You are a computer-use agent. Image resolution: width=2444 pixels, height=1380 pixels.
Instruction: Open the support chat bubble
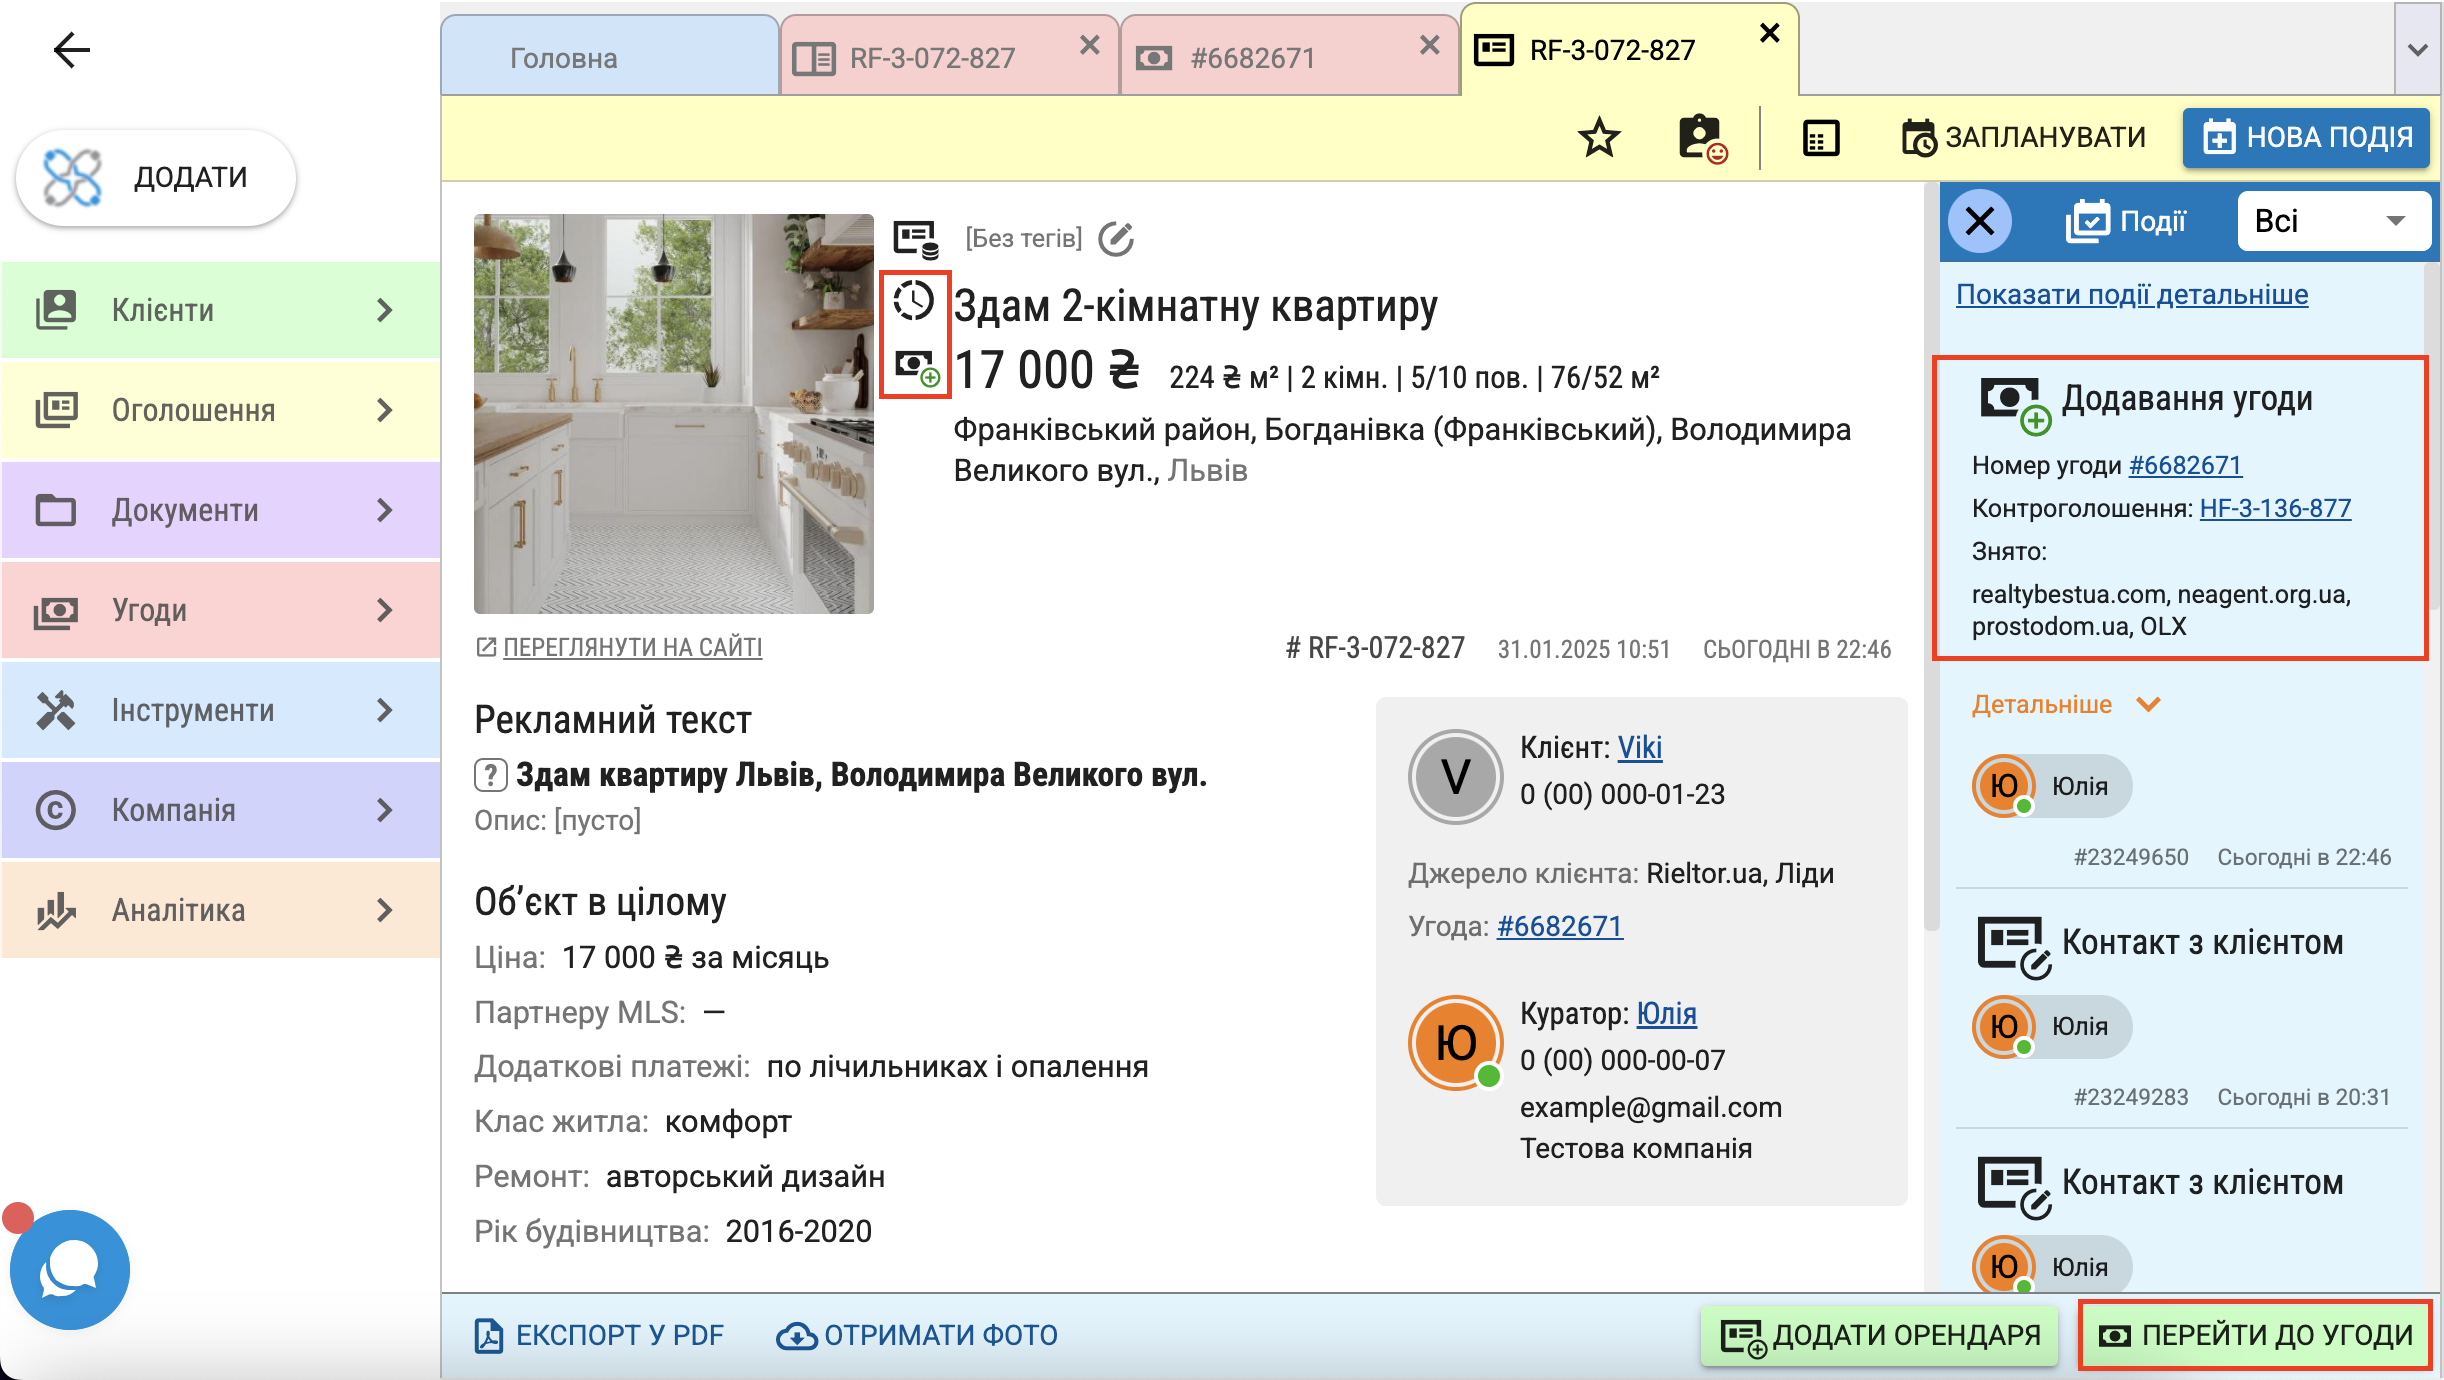(69, 1269)
